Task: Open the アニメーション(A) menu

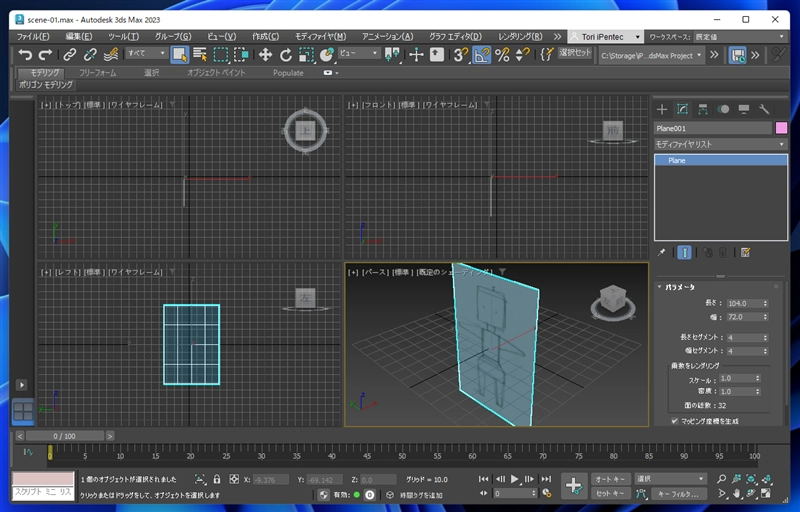Action: click(387, 37)
